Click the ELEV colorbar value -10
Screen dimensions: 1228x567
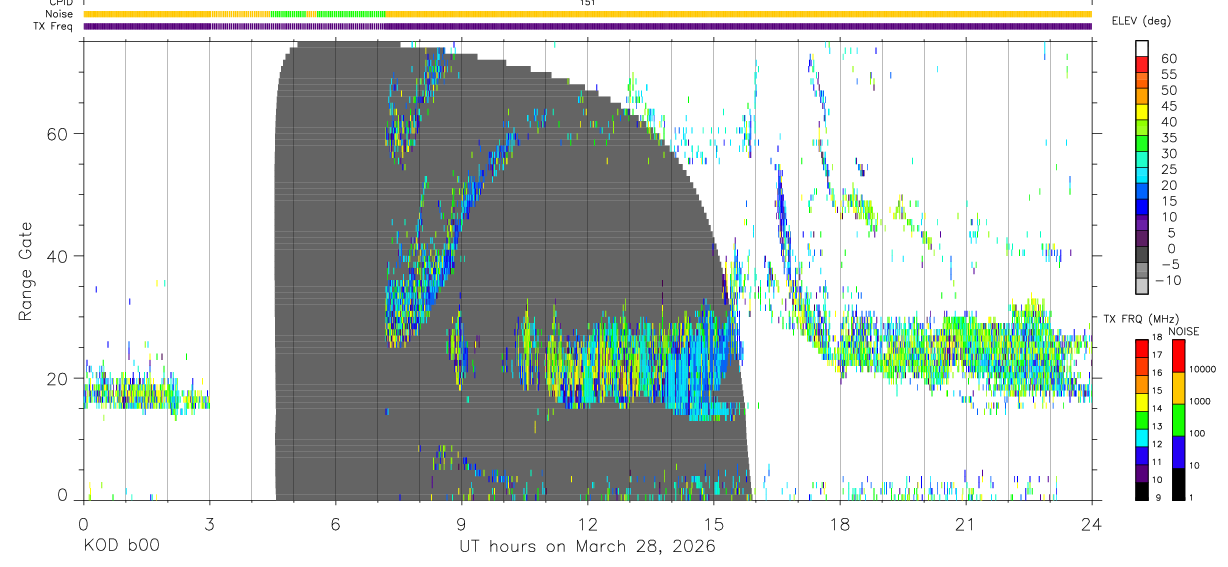pos(1166,280)
